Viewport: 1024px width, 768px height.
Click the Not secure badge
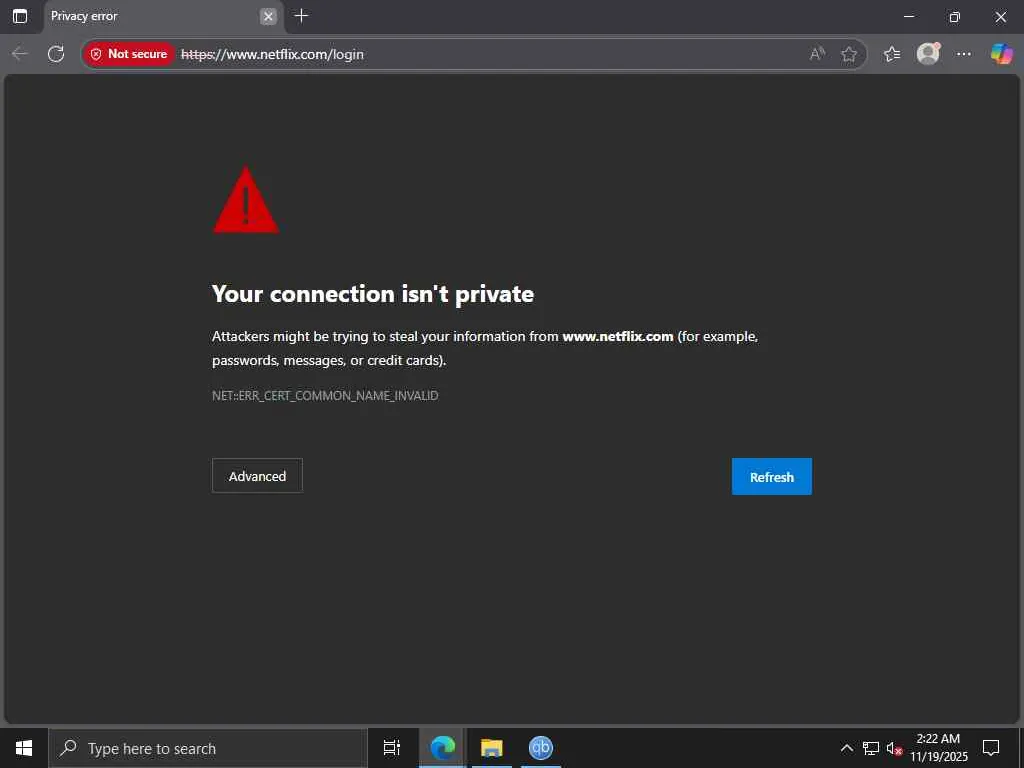129,54
